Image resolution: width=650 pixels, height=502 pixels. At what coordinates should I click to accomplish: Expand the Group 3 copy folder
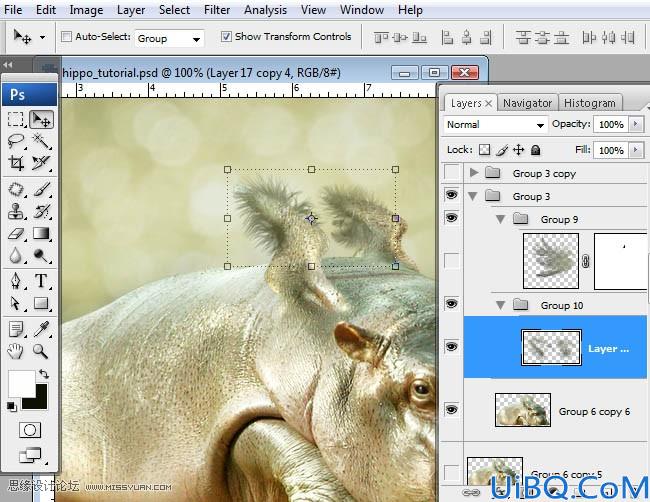(x=473, y=172)
